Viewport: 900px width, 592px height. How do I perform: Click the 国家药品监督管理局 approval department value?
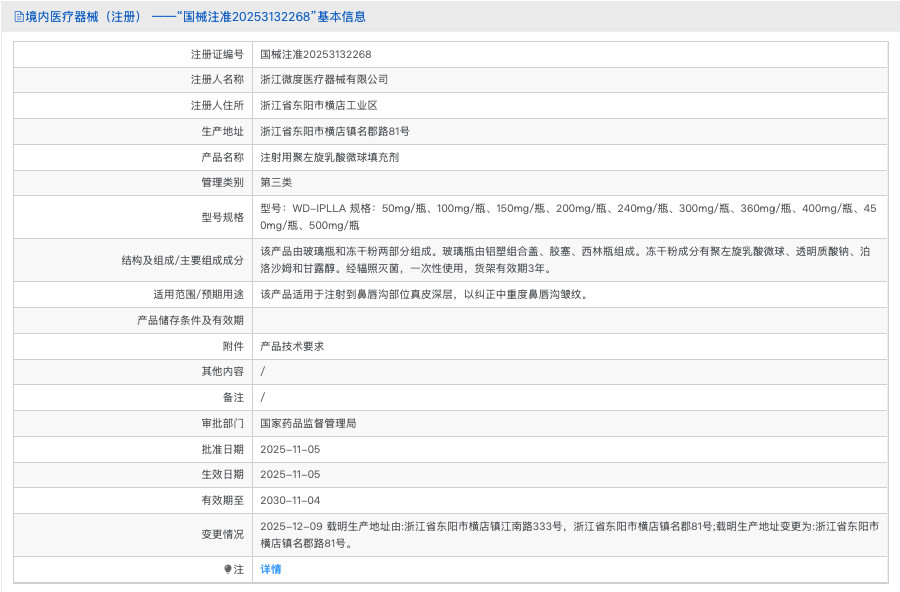308,423
